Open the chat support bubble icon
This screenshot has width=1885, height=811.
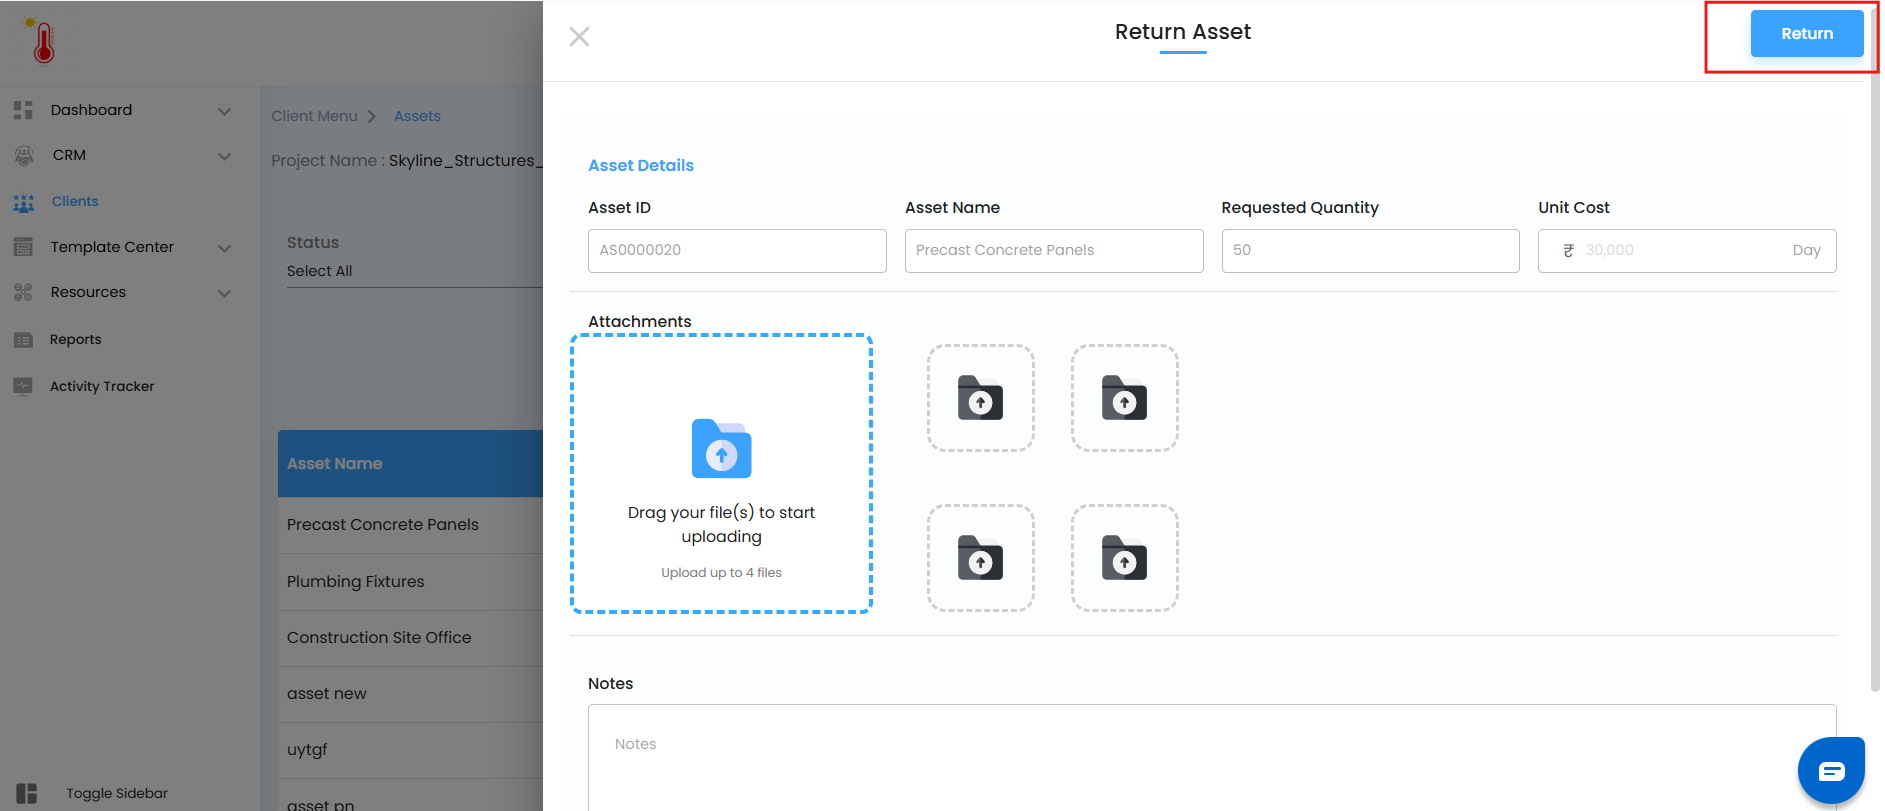(x=1831, y=771)
